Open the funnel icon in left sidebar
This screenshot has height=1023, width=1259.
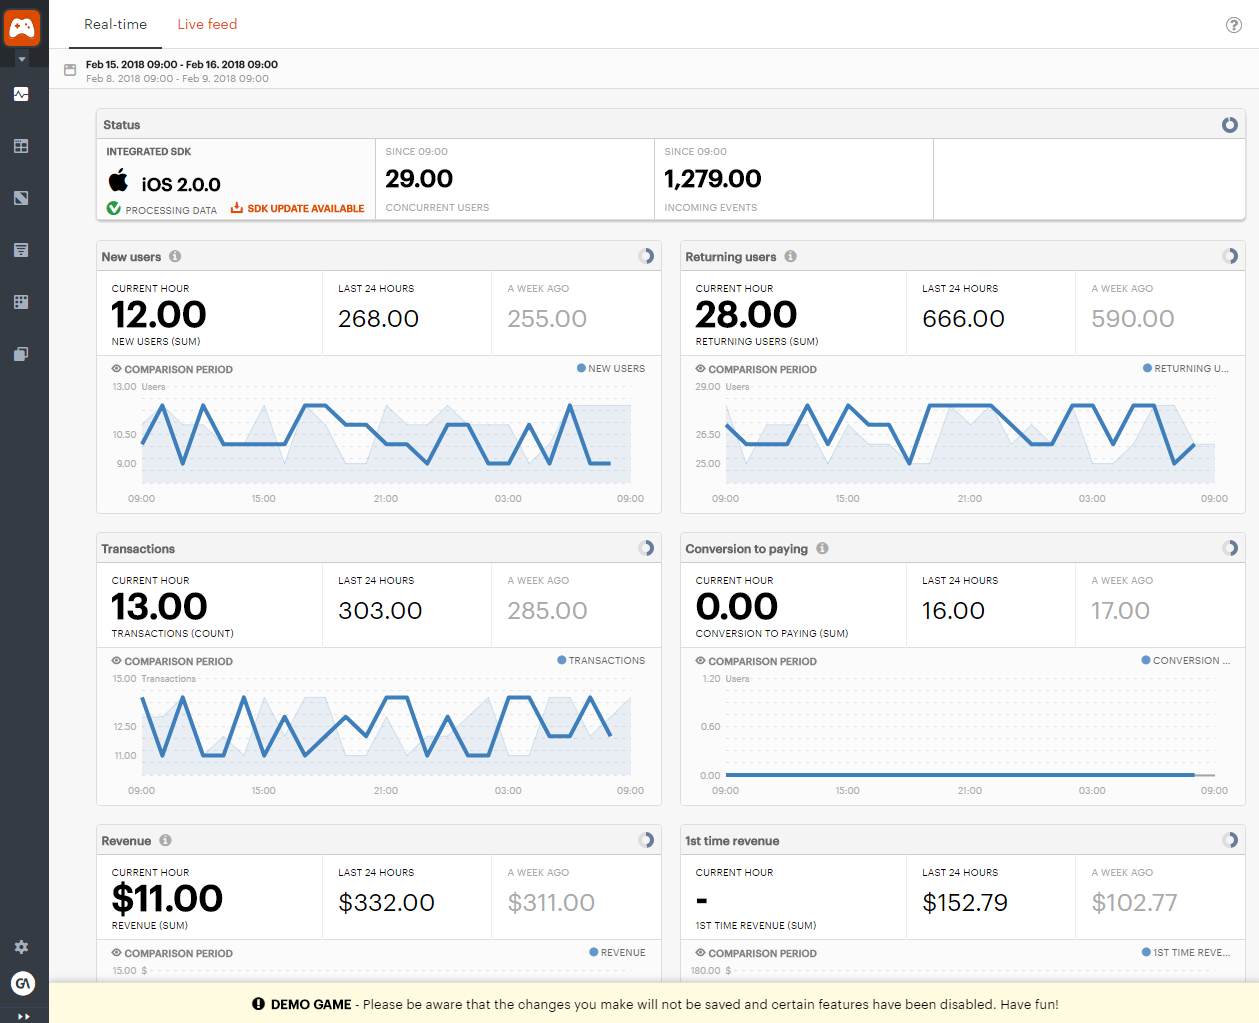(21, 250)
